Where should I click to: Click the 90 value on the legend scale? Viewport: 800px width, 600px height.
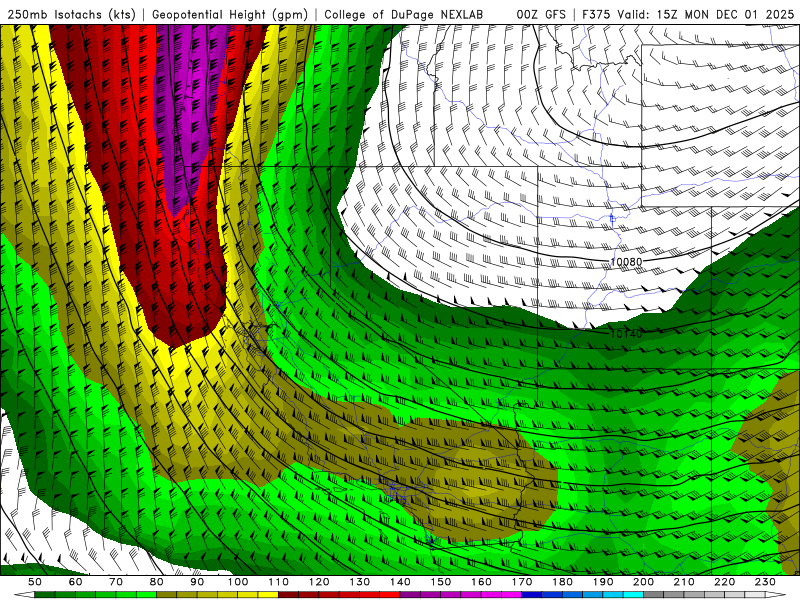tap(197, 582)
